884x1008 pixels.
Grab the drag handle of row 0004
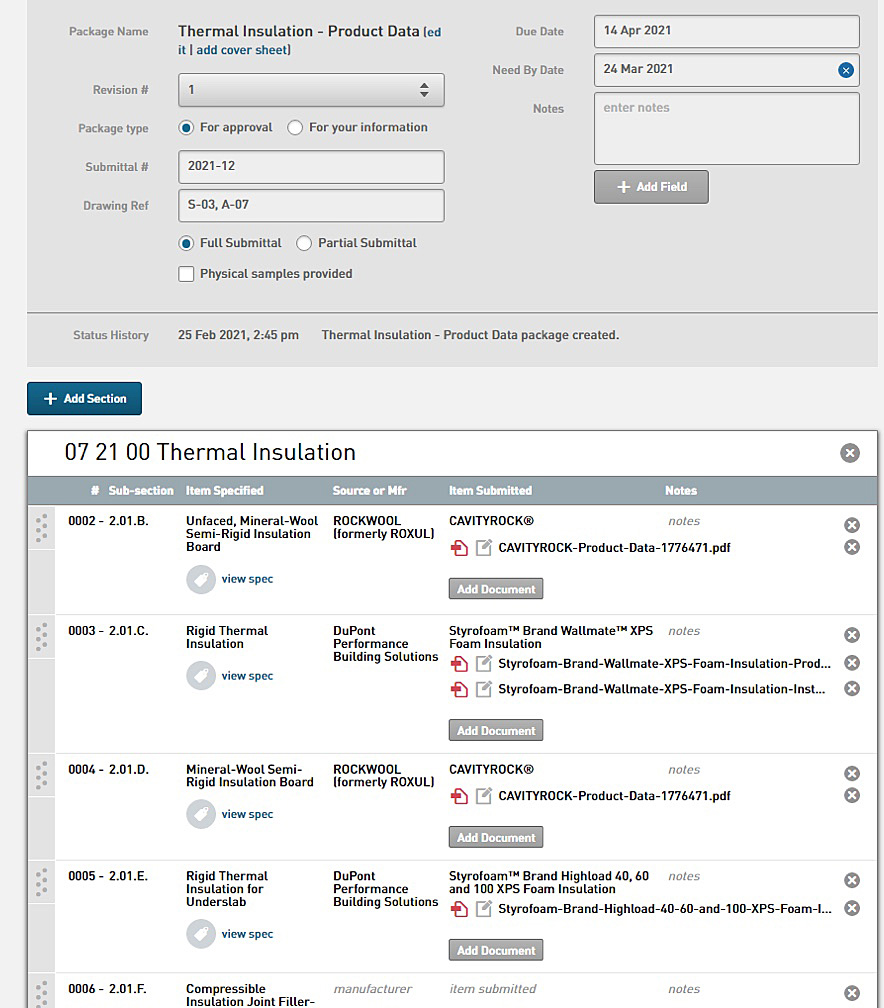click(42, 775)
